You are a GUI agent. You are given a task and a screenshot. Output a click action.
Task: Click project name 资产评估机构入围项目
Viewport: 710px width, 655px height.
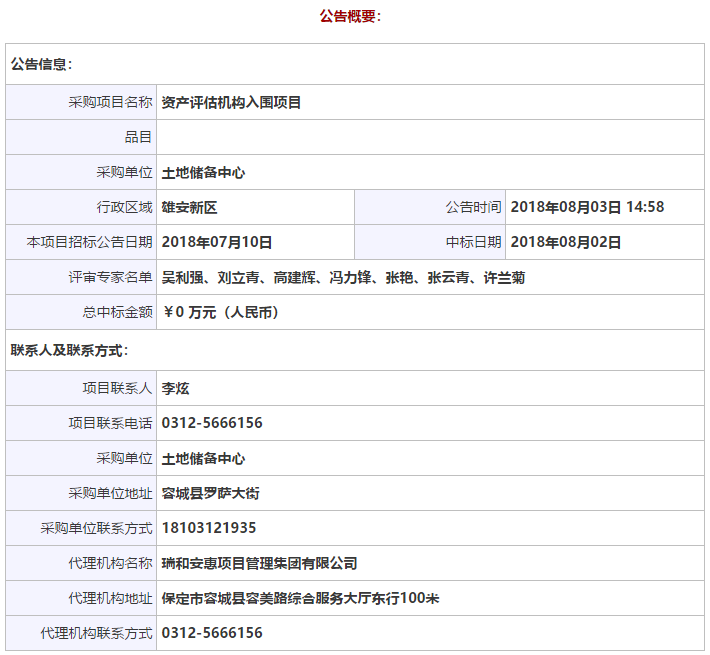[231, 102]
